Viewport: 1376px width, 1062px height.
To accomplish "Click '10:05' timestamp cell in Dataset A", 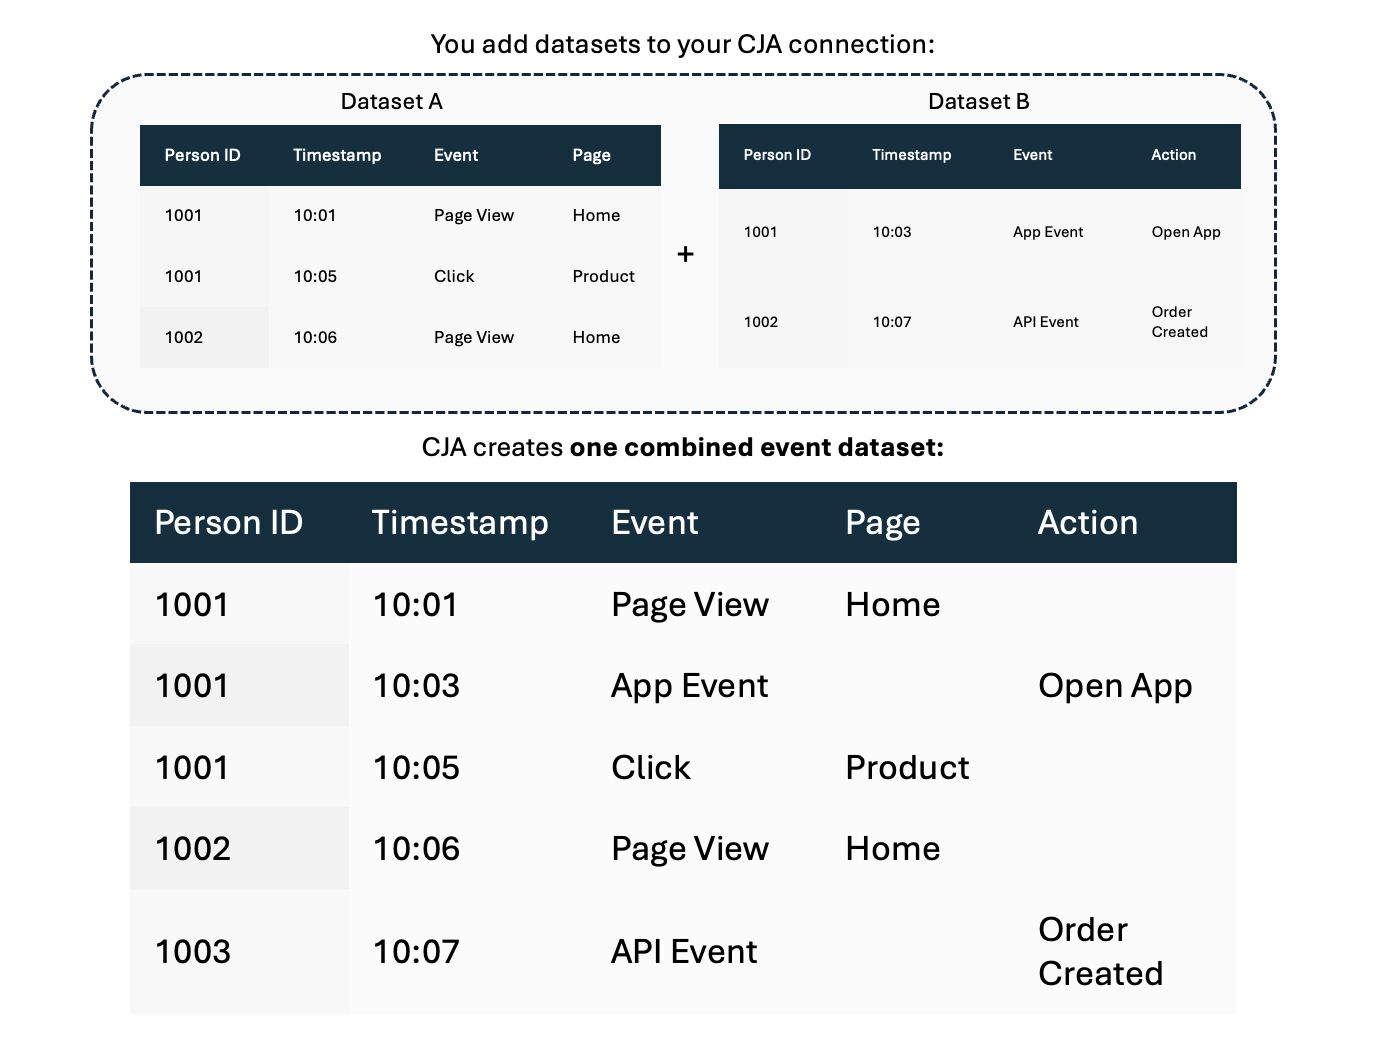I will tap(315, 276).
